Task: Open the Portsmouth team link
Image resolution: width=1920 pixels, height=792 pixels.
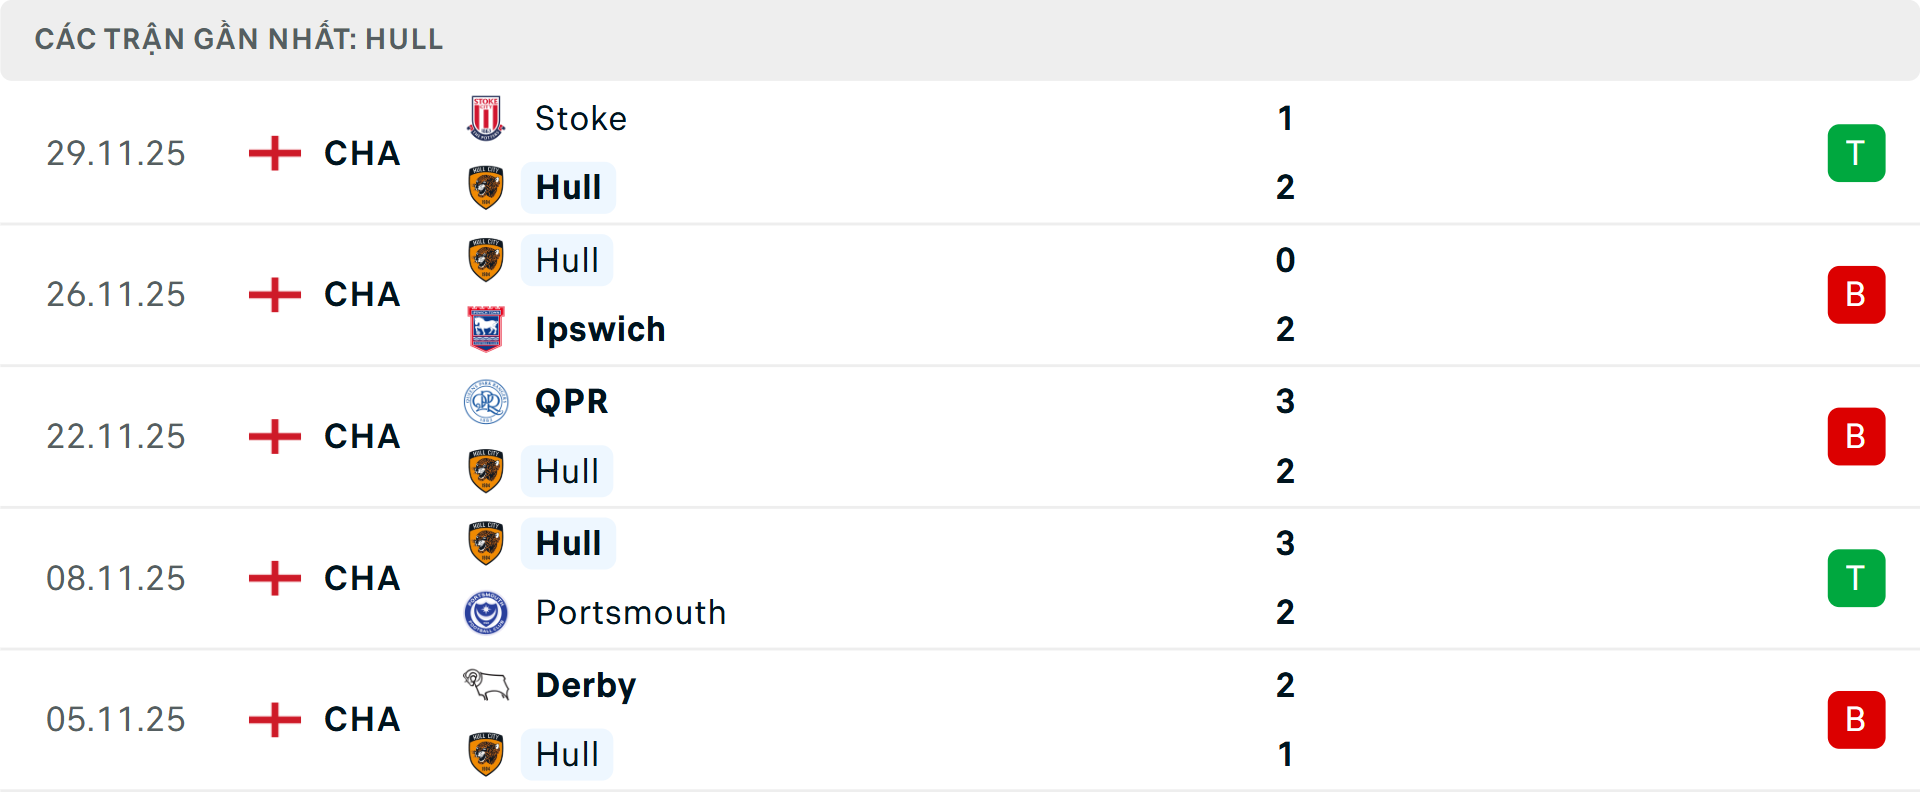Action: coord(631,612)
